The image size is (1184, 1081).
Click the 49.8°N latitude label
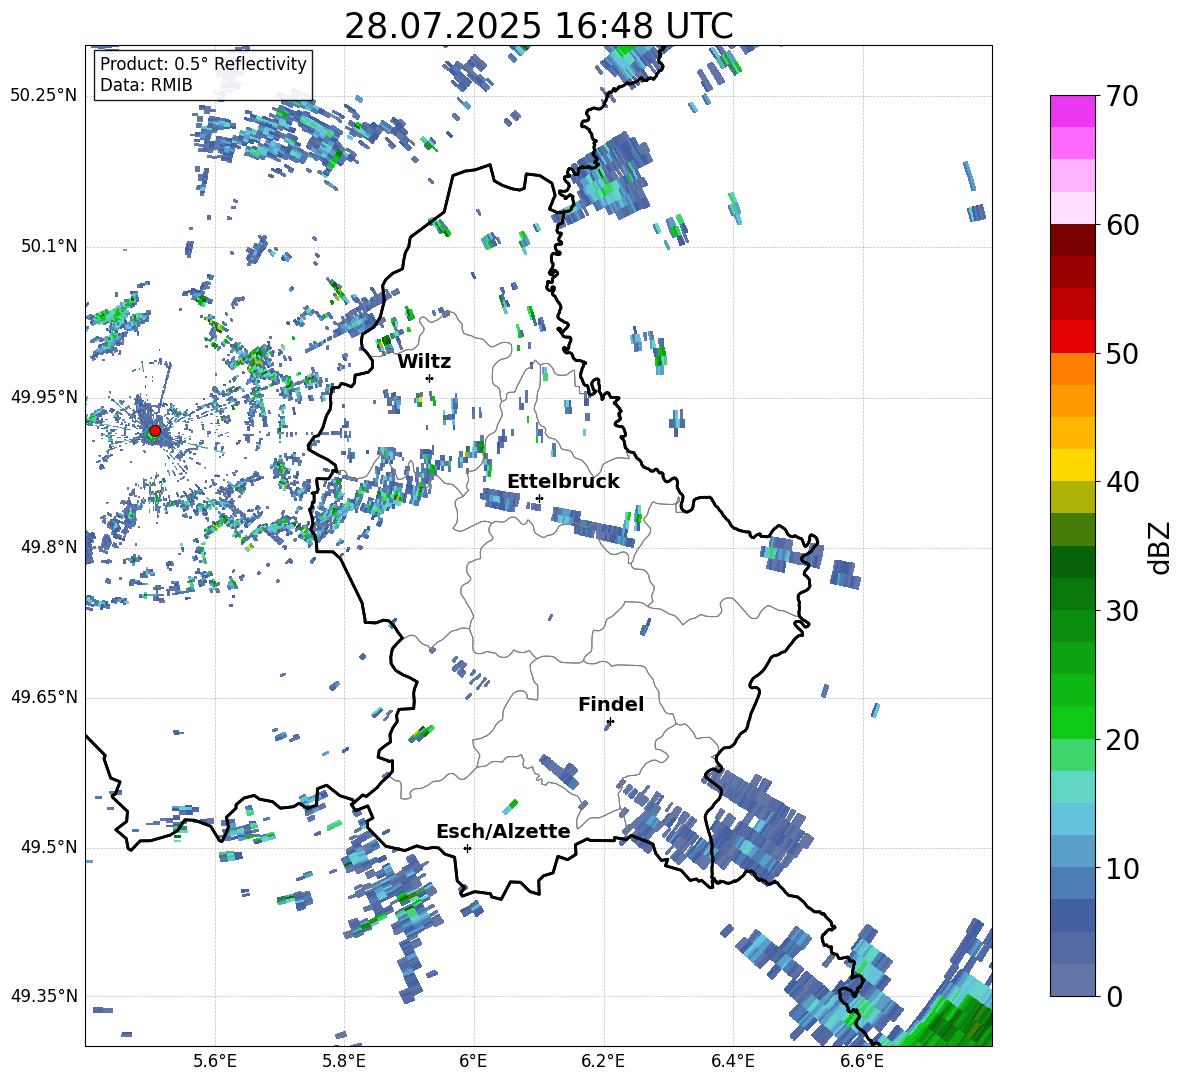pos(48,547)
